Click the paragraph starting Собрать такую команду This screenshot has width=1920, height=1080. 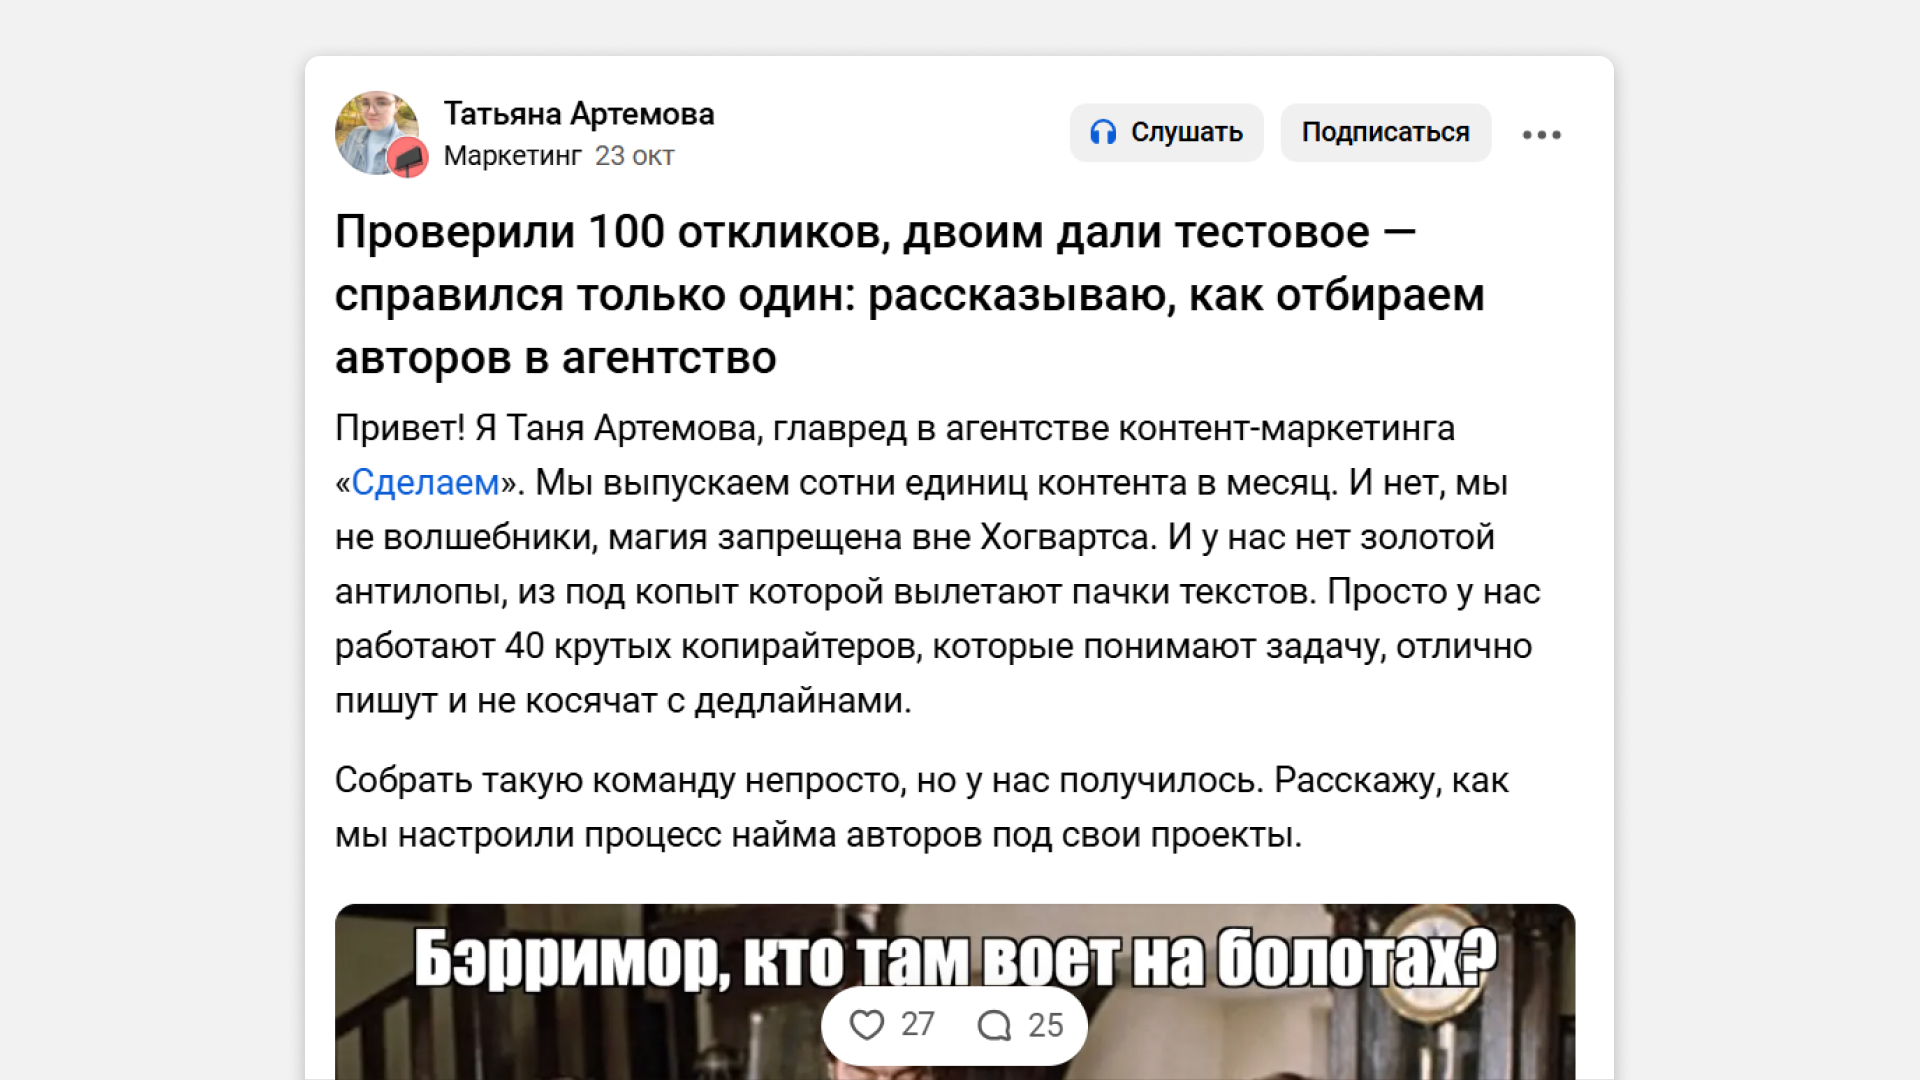tap(920, 807)
